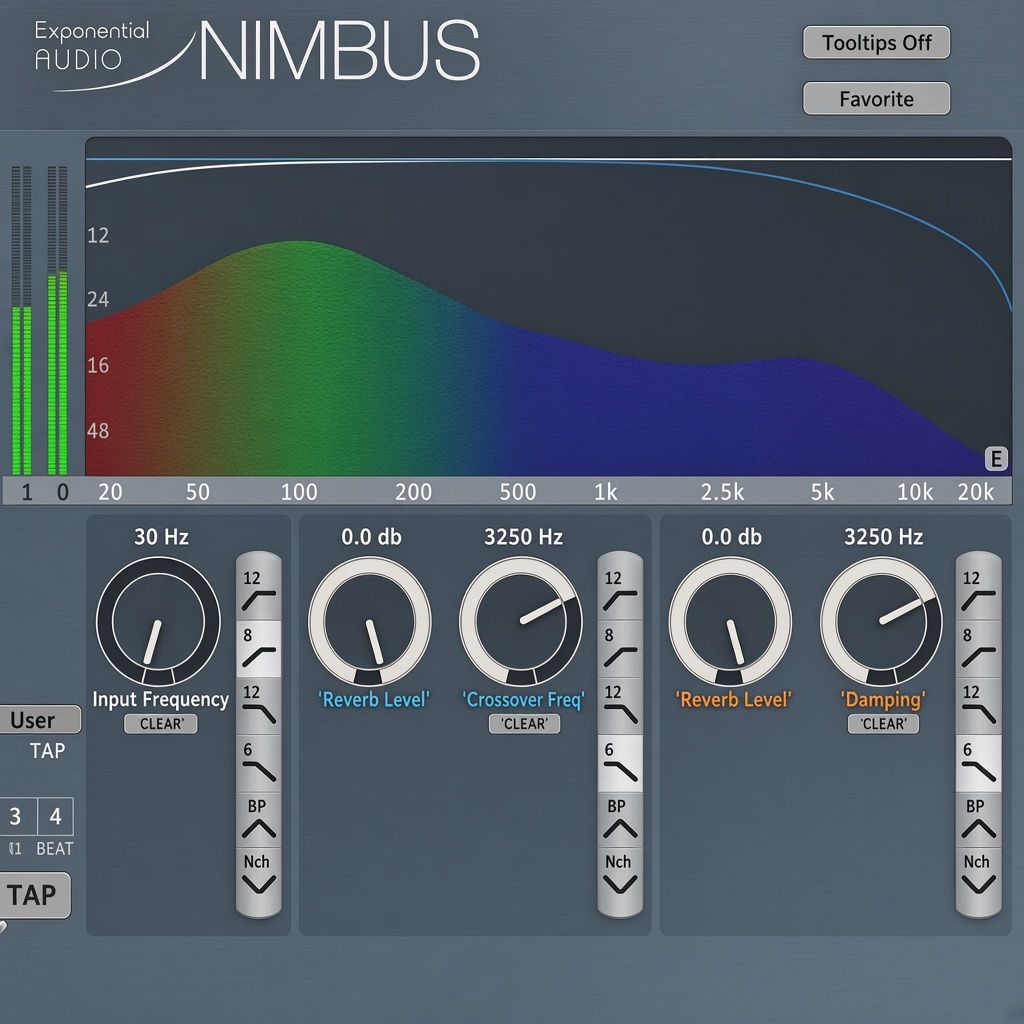This screenshot has height=1024, width=1024.
Task: Click the green level meters beside the spectrum
Action: tap(39, 320)
